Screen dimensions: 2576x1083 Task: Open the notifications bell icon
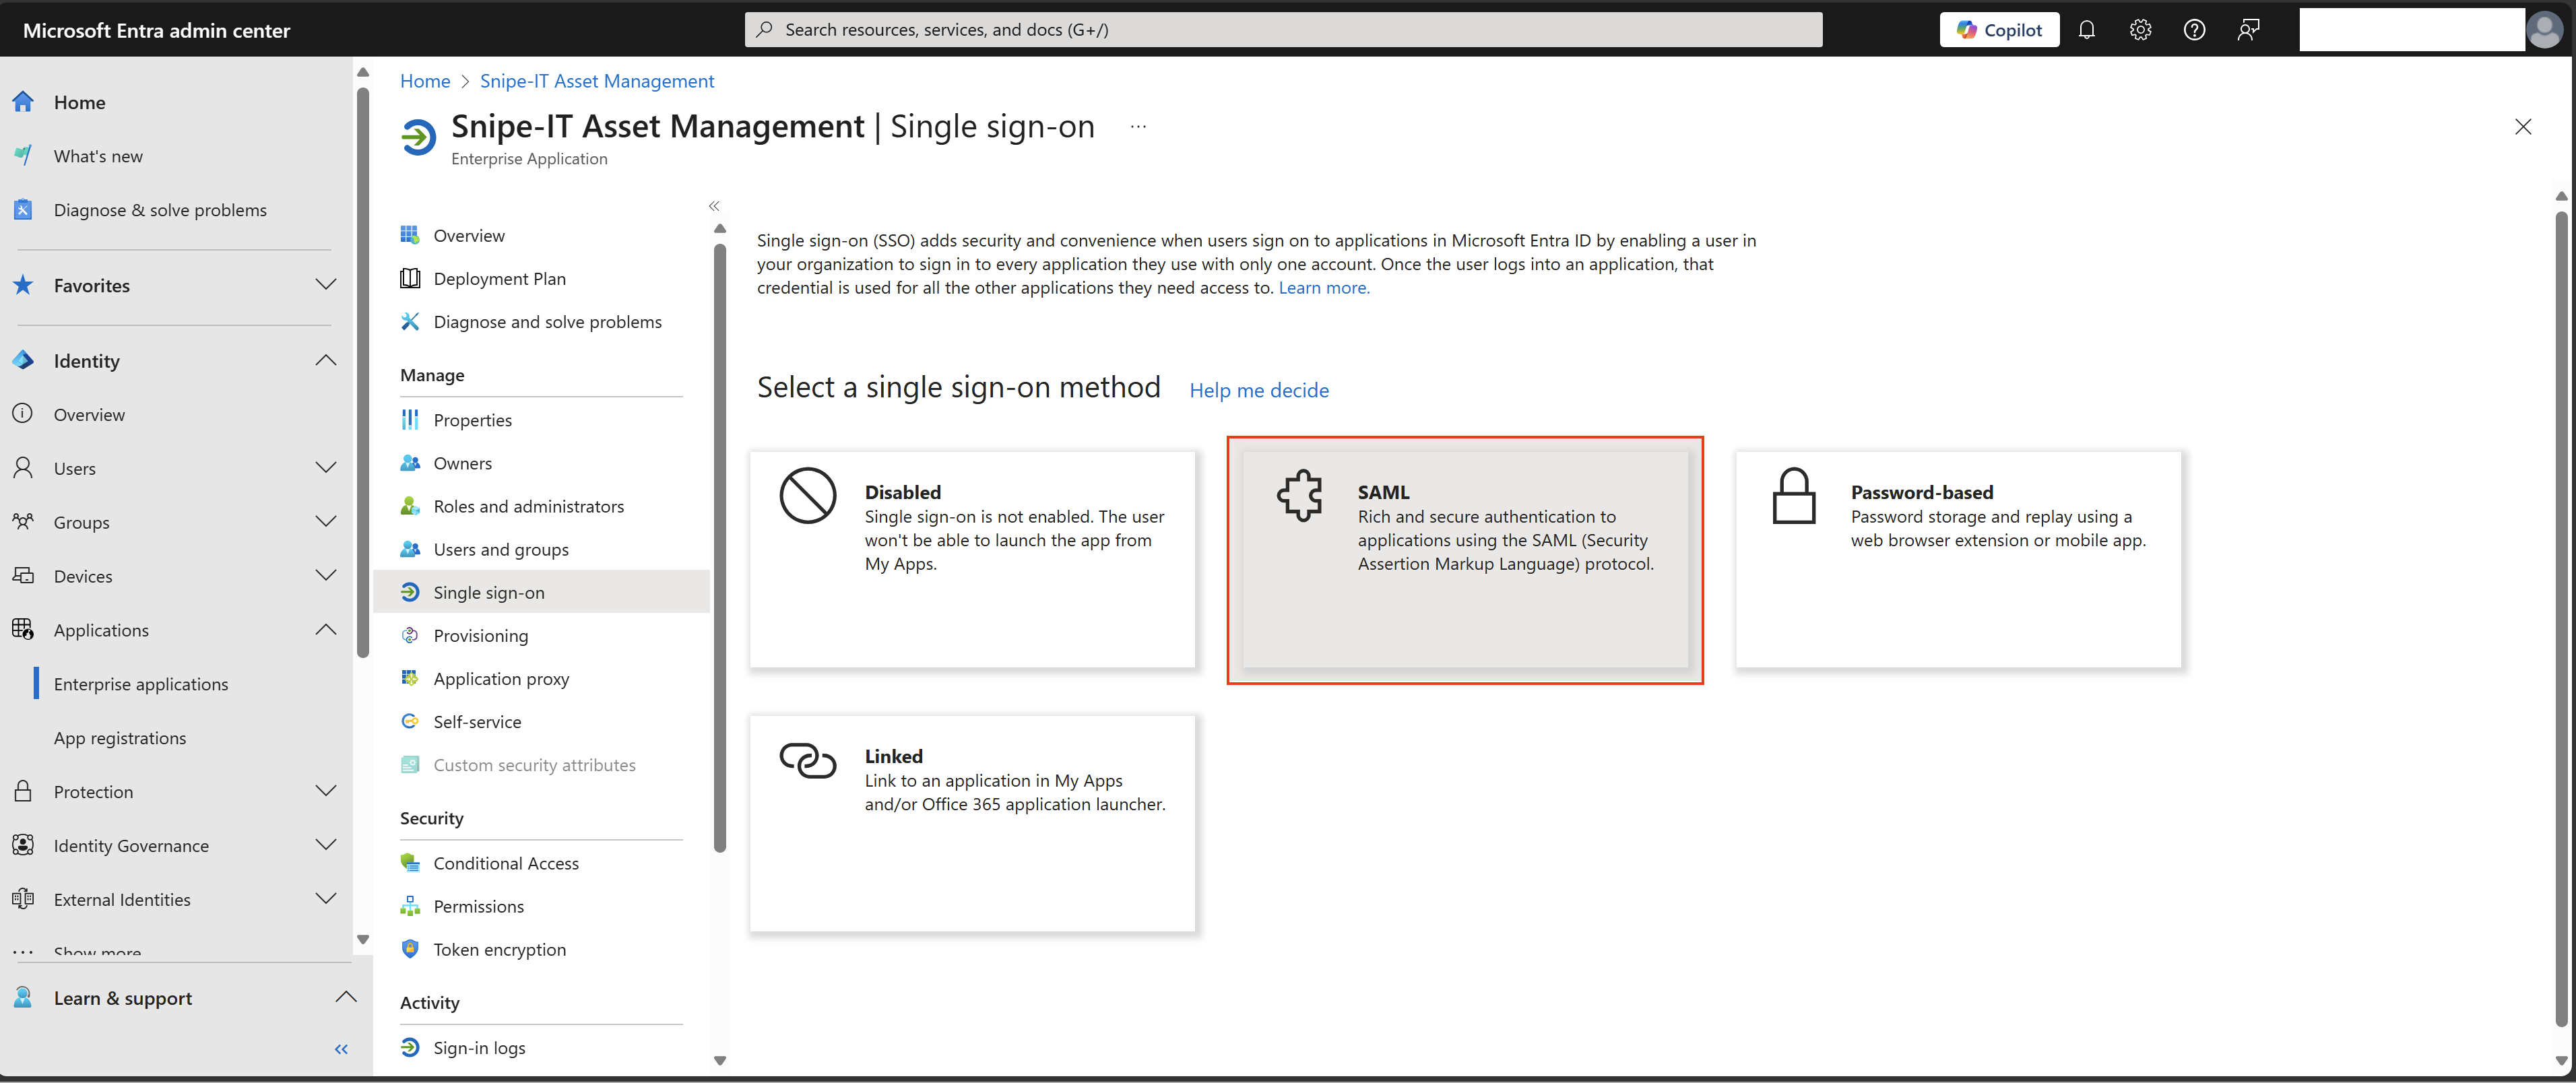coord(2086,30)
